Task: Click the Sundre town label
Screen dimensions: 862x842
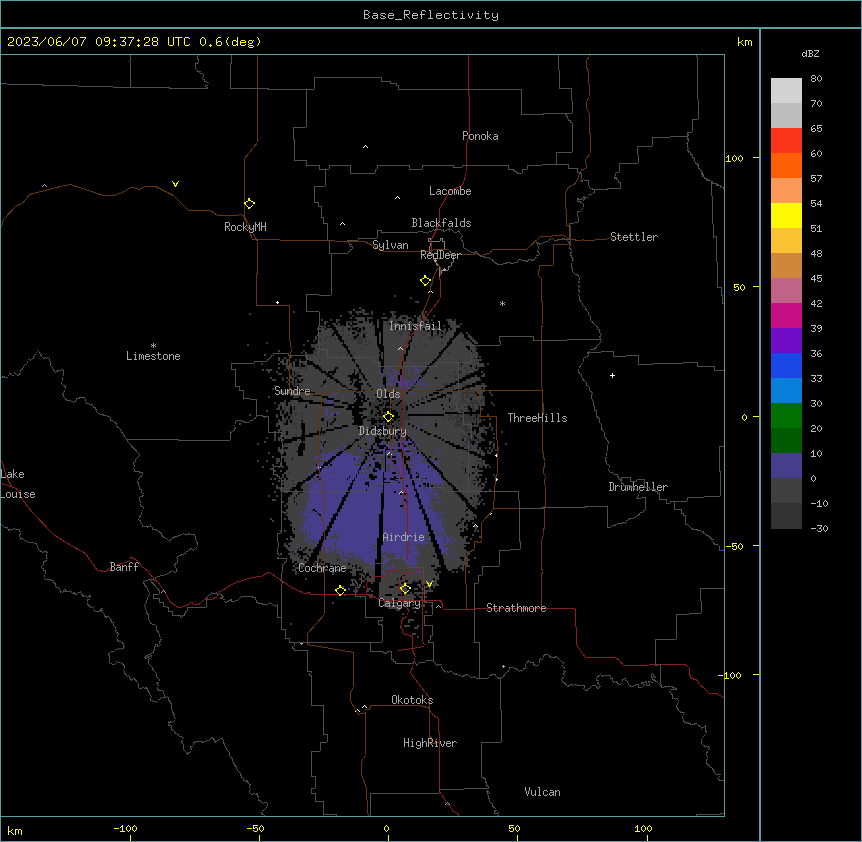Action: pyautogui.click(x=292, y=391)
